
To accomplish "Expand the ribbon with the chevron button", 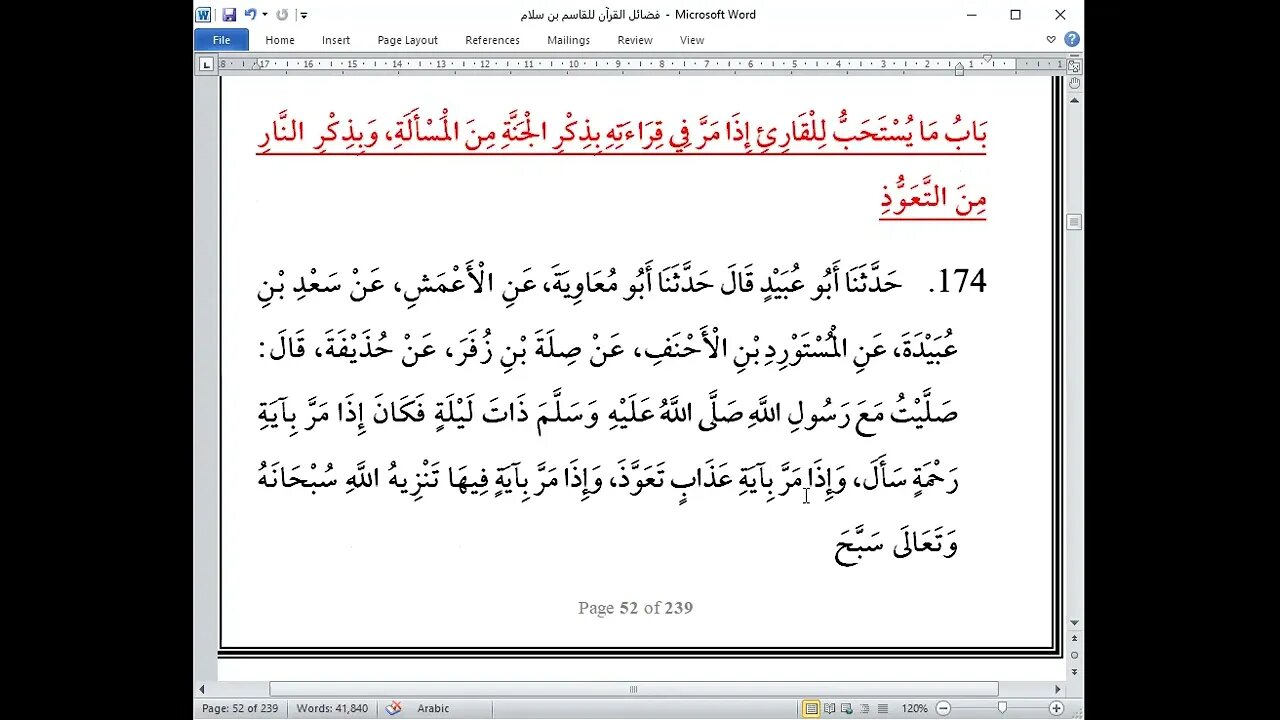I will 1051,40.
